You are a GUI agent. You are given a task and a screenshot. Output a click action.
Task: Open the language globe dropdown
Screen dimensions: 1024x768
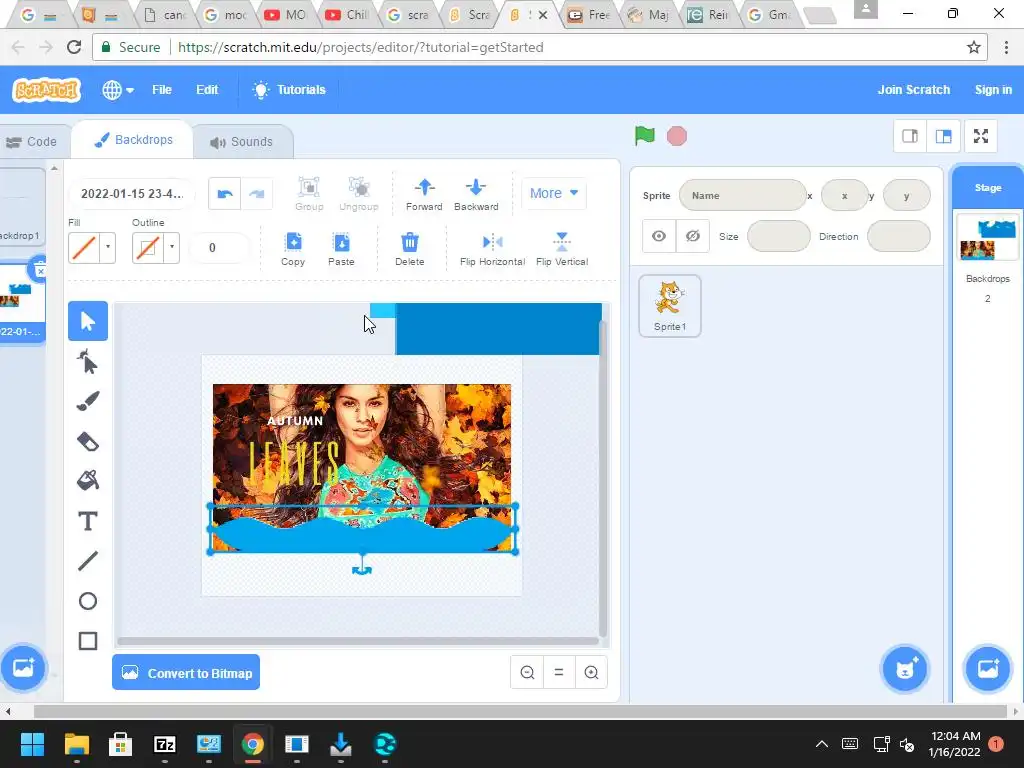(118, 89)
